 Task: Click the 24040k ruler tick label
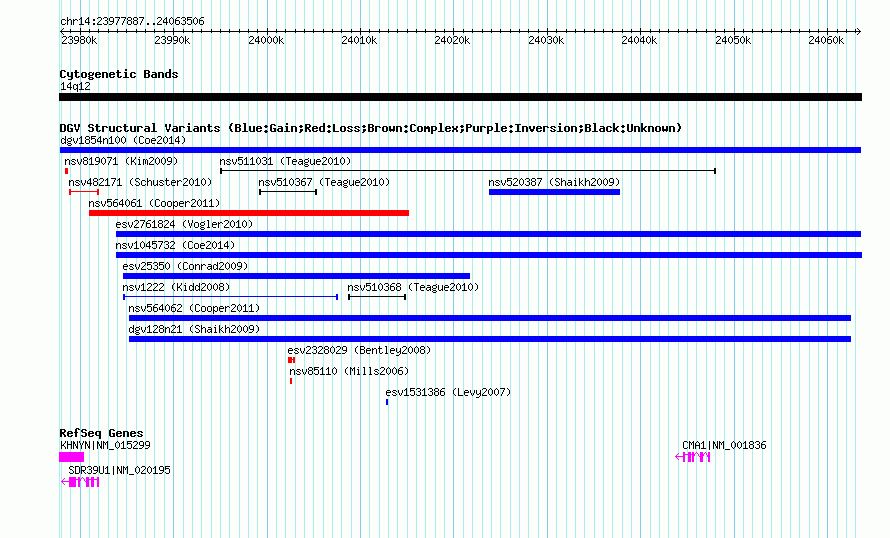(639, 40)
